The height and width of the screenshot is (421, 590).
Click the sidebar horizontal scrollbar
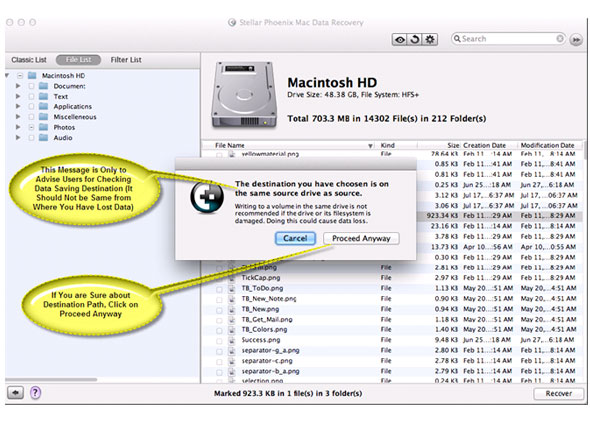point(51,380)
